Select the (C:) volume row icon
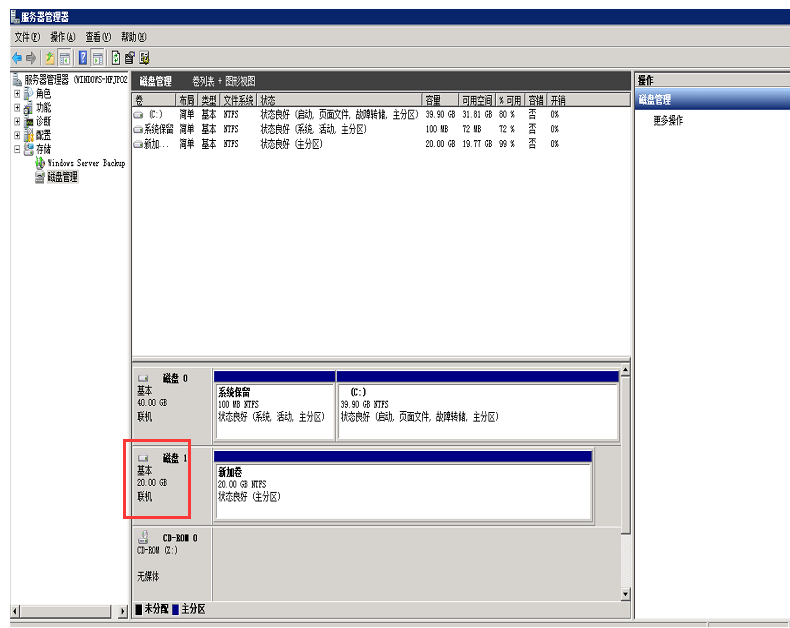 (x=139, y=115)
